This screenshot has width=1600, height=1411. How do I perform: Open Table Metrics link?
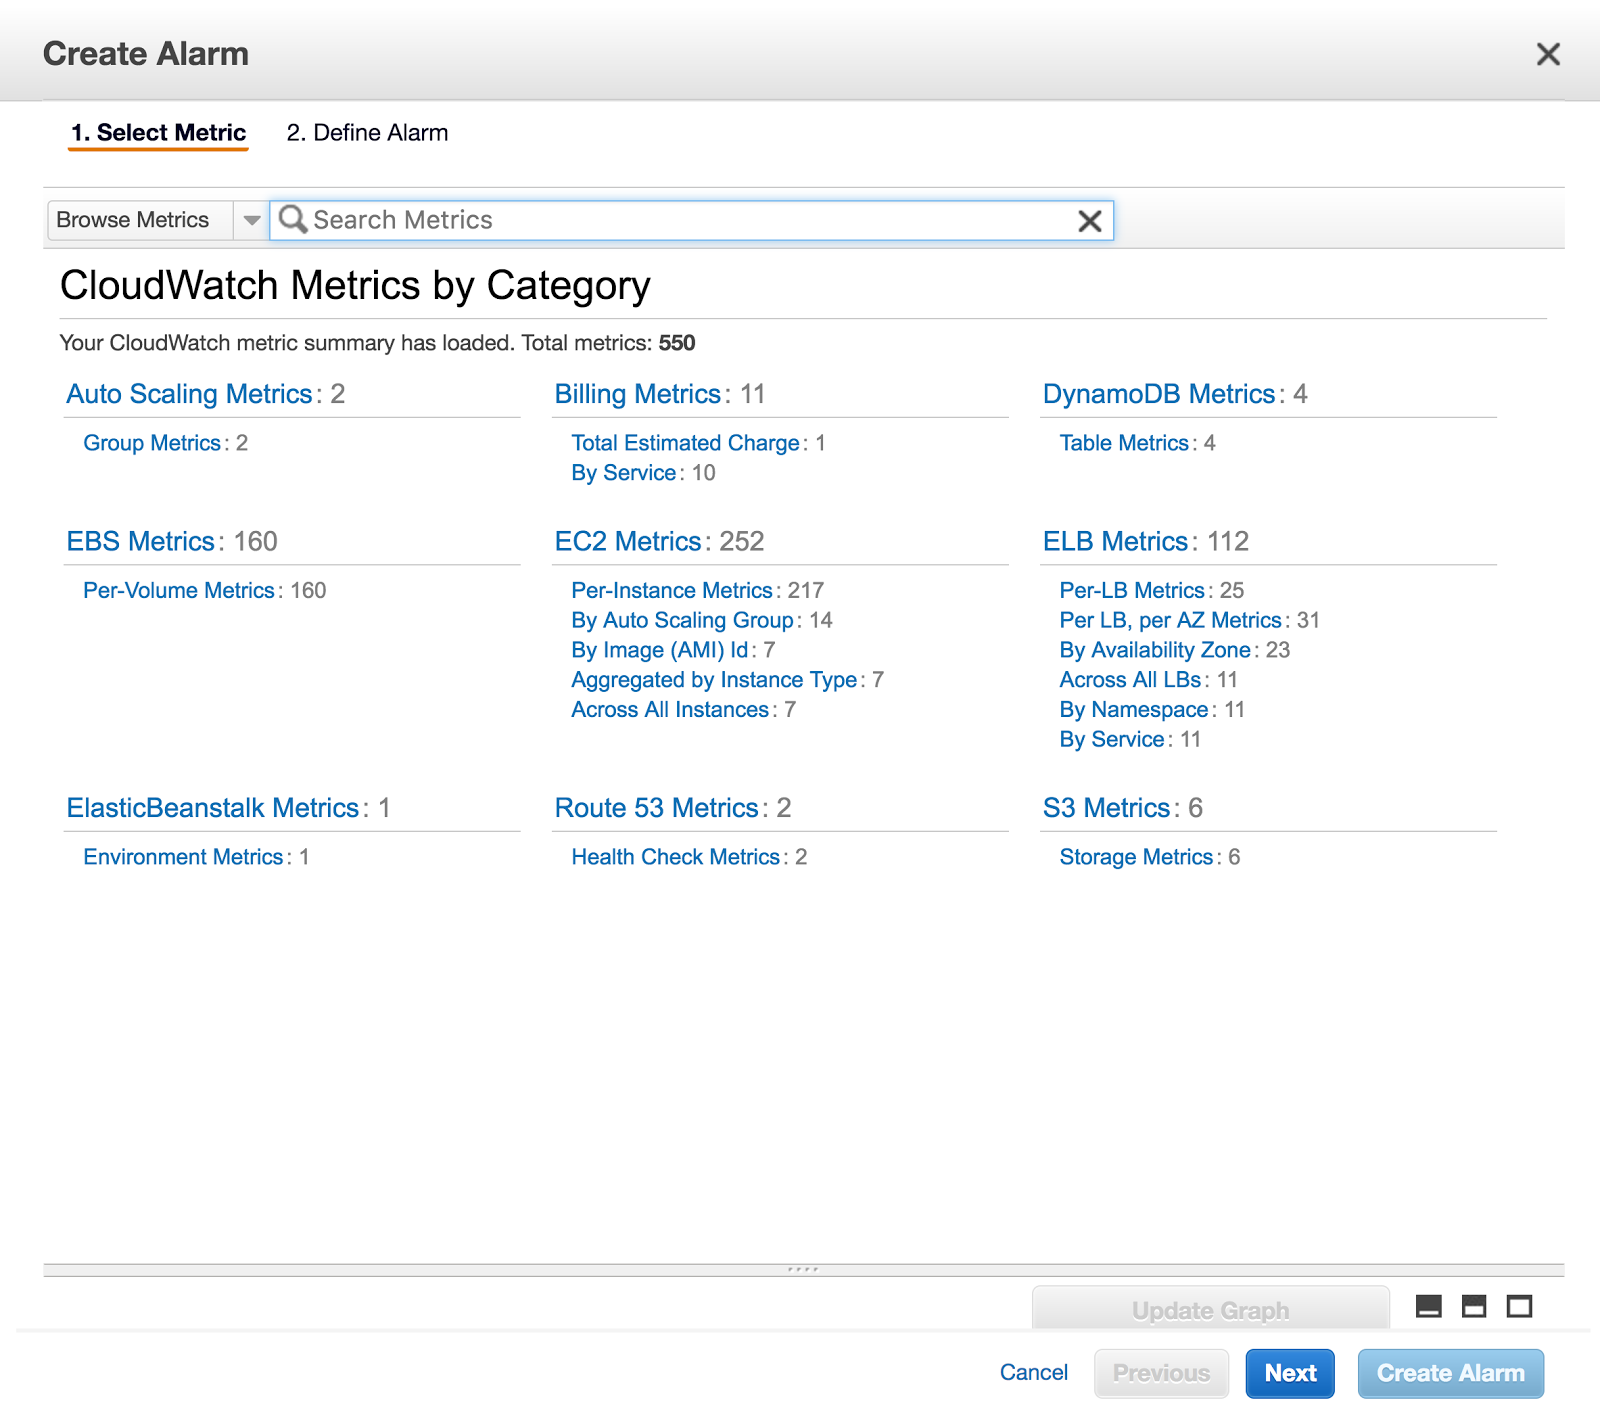coord(1124,443)
